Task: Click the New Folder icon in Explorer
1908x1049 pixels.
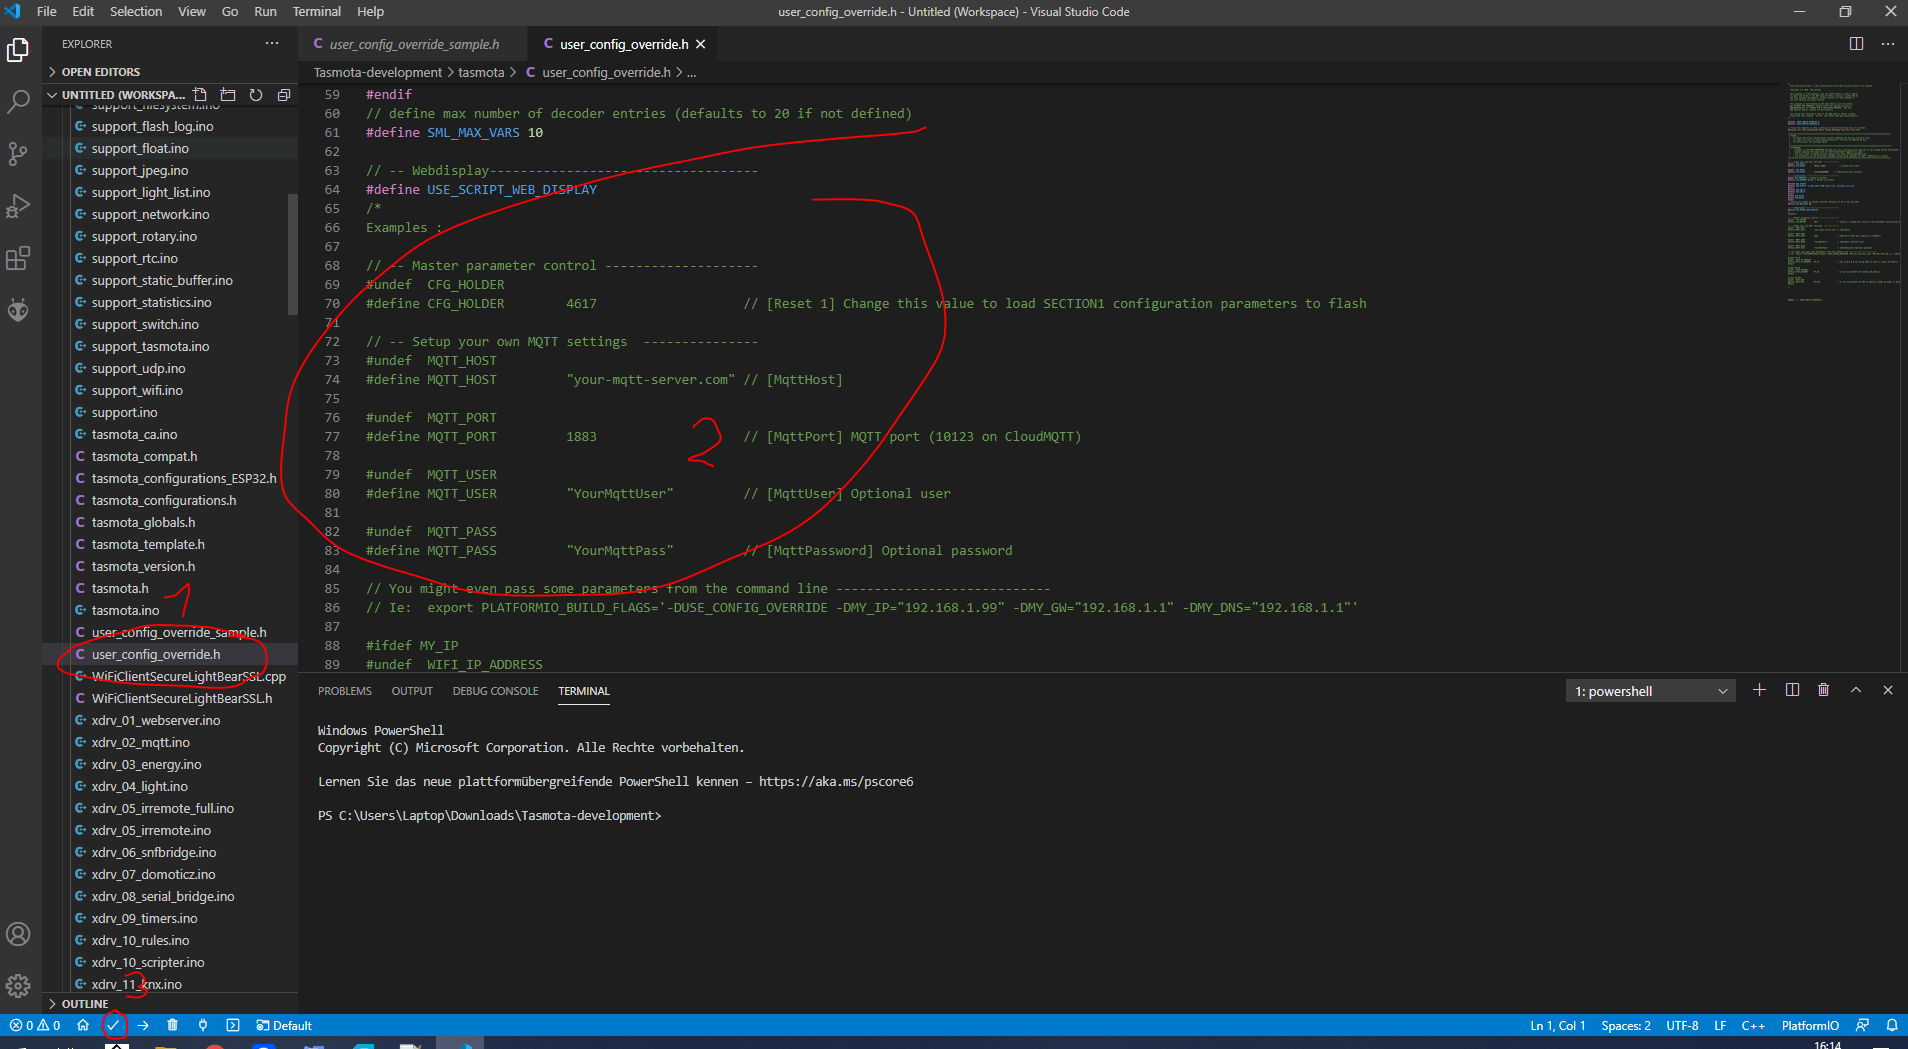Action: [228, 95]
